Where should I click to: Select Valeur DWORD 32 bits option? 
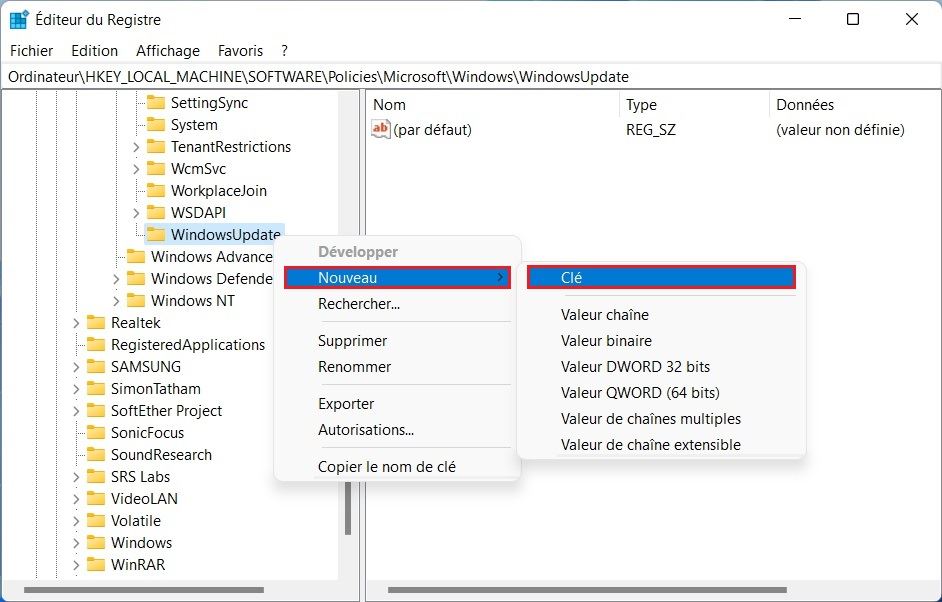635,366
